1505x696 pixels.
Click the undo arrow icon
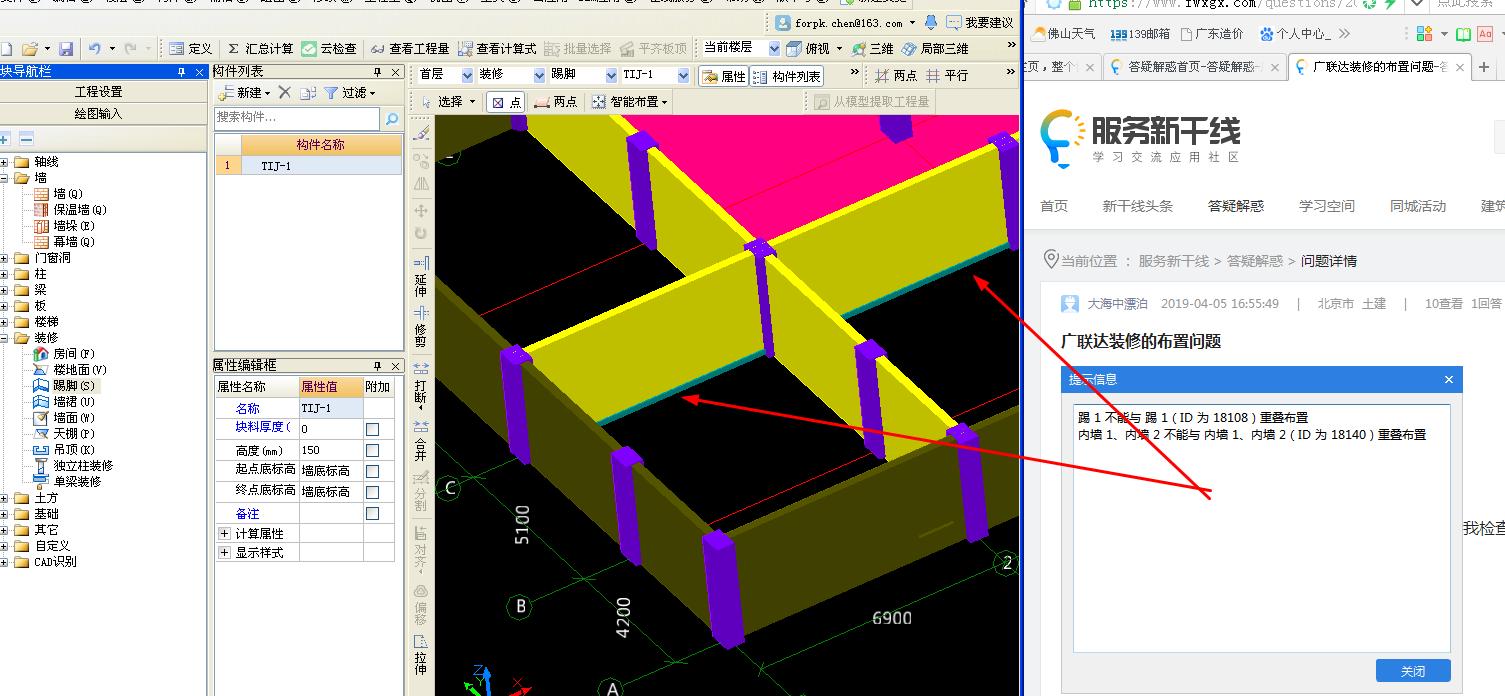[x=94, y=48]
